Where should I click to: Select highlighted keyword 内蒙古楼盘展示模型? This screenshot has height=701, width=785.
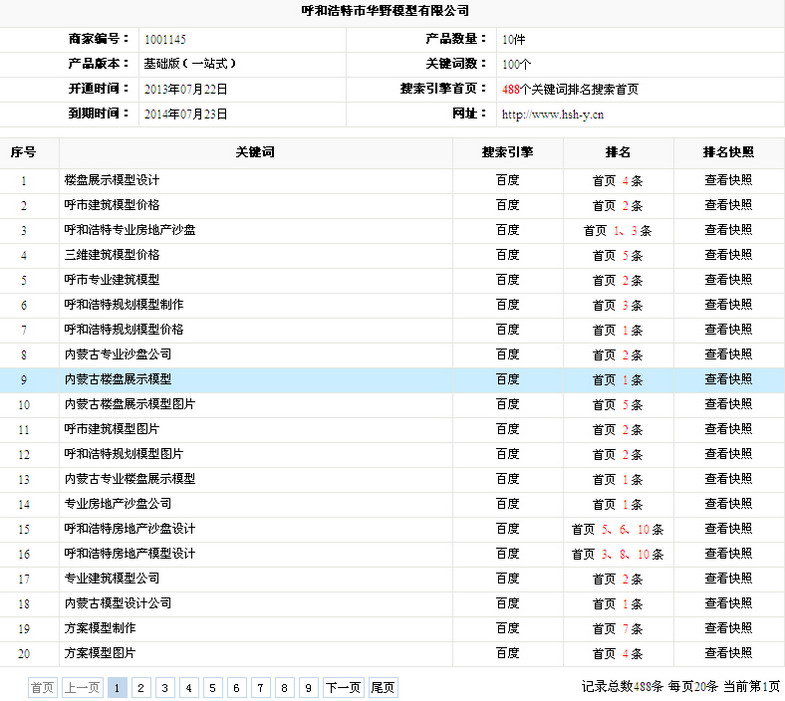coord(118,380)
